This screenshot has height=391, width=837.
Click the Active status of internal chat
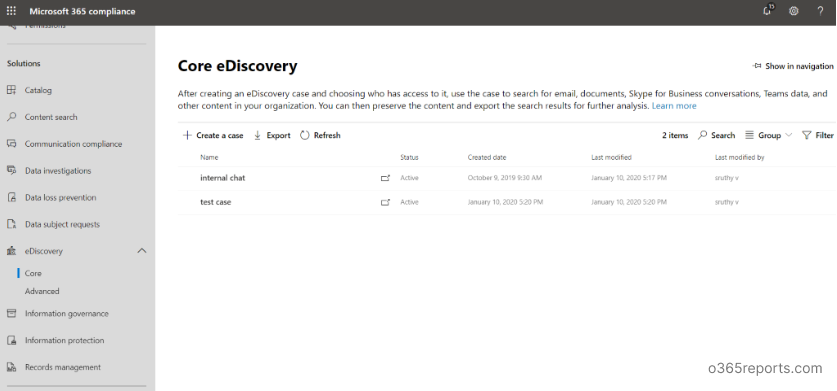(409, 178)
